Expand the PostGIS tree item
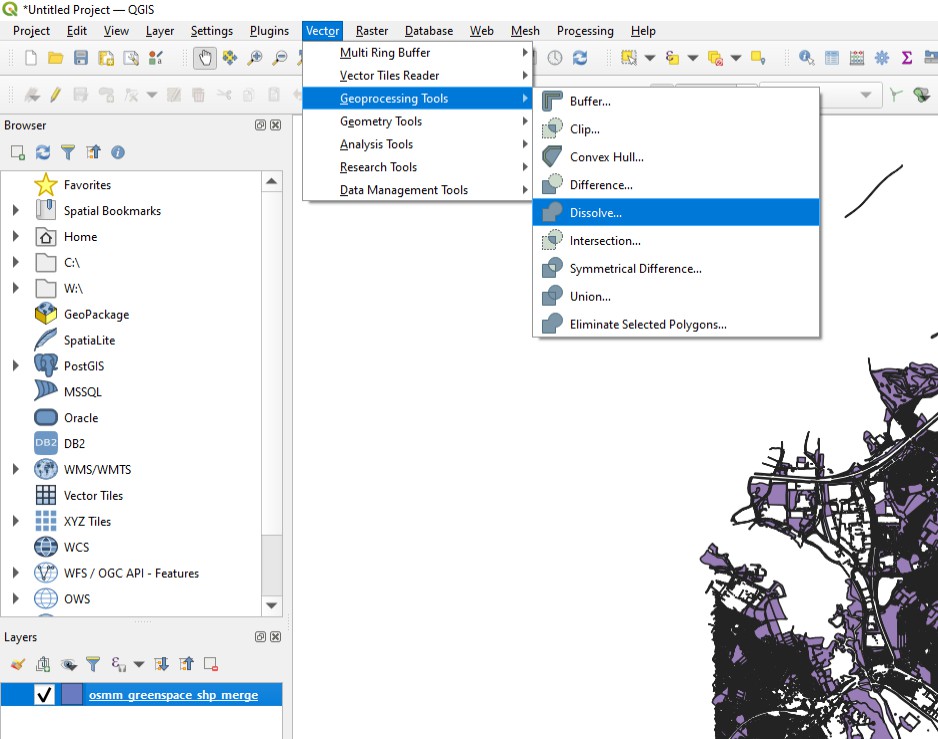 [x=17, y=365]
